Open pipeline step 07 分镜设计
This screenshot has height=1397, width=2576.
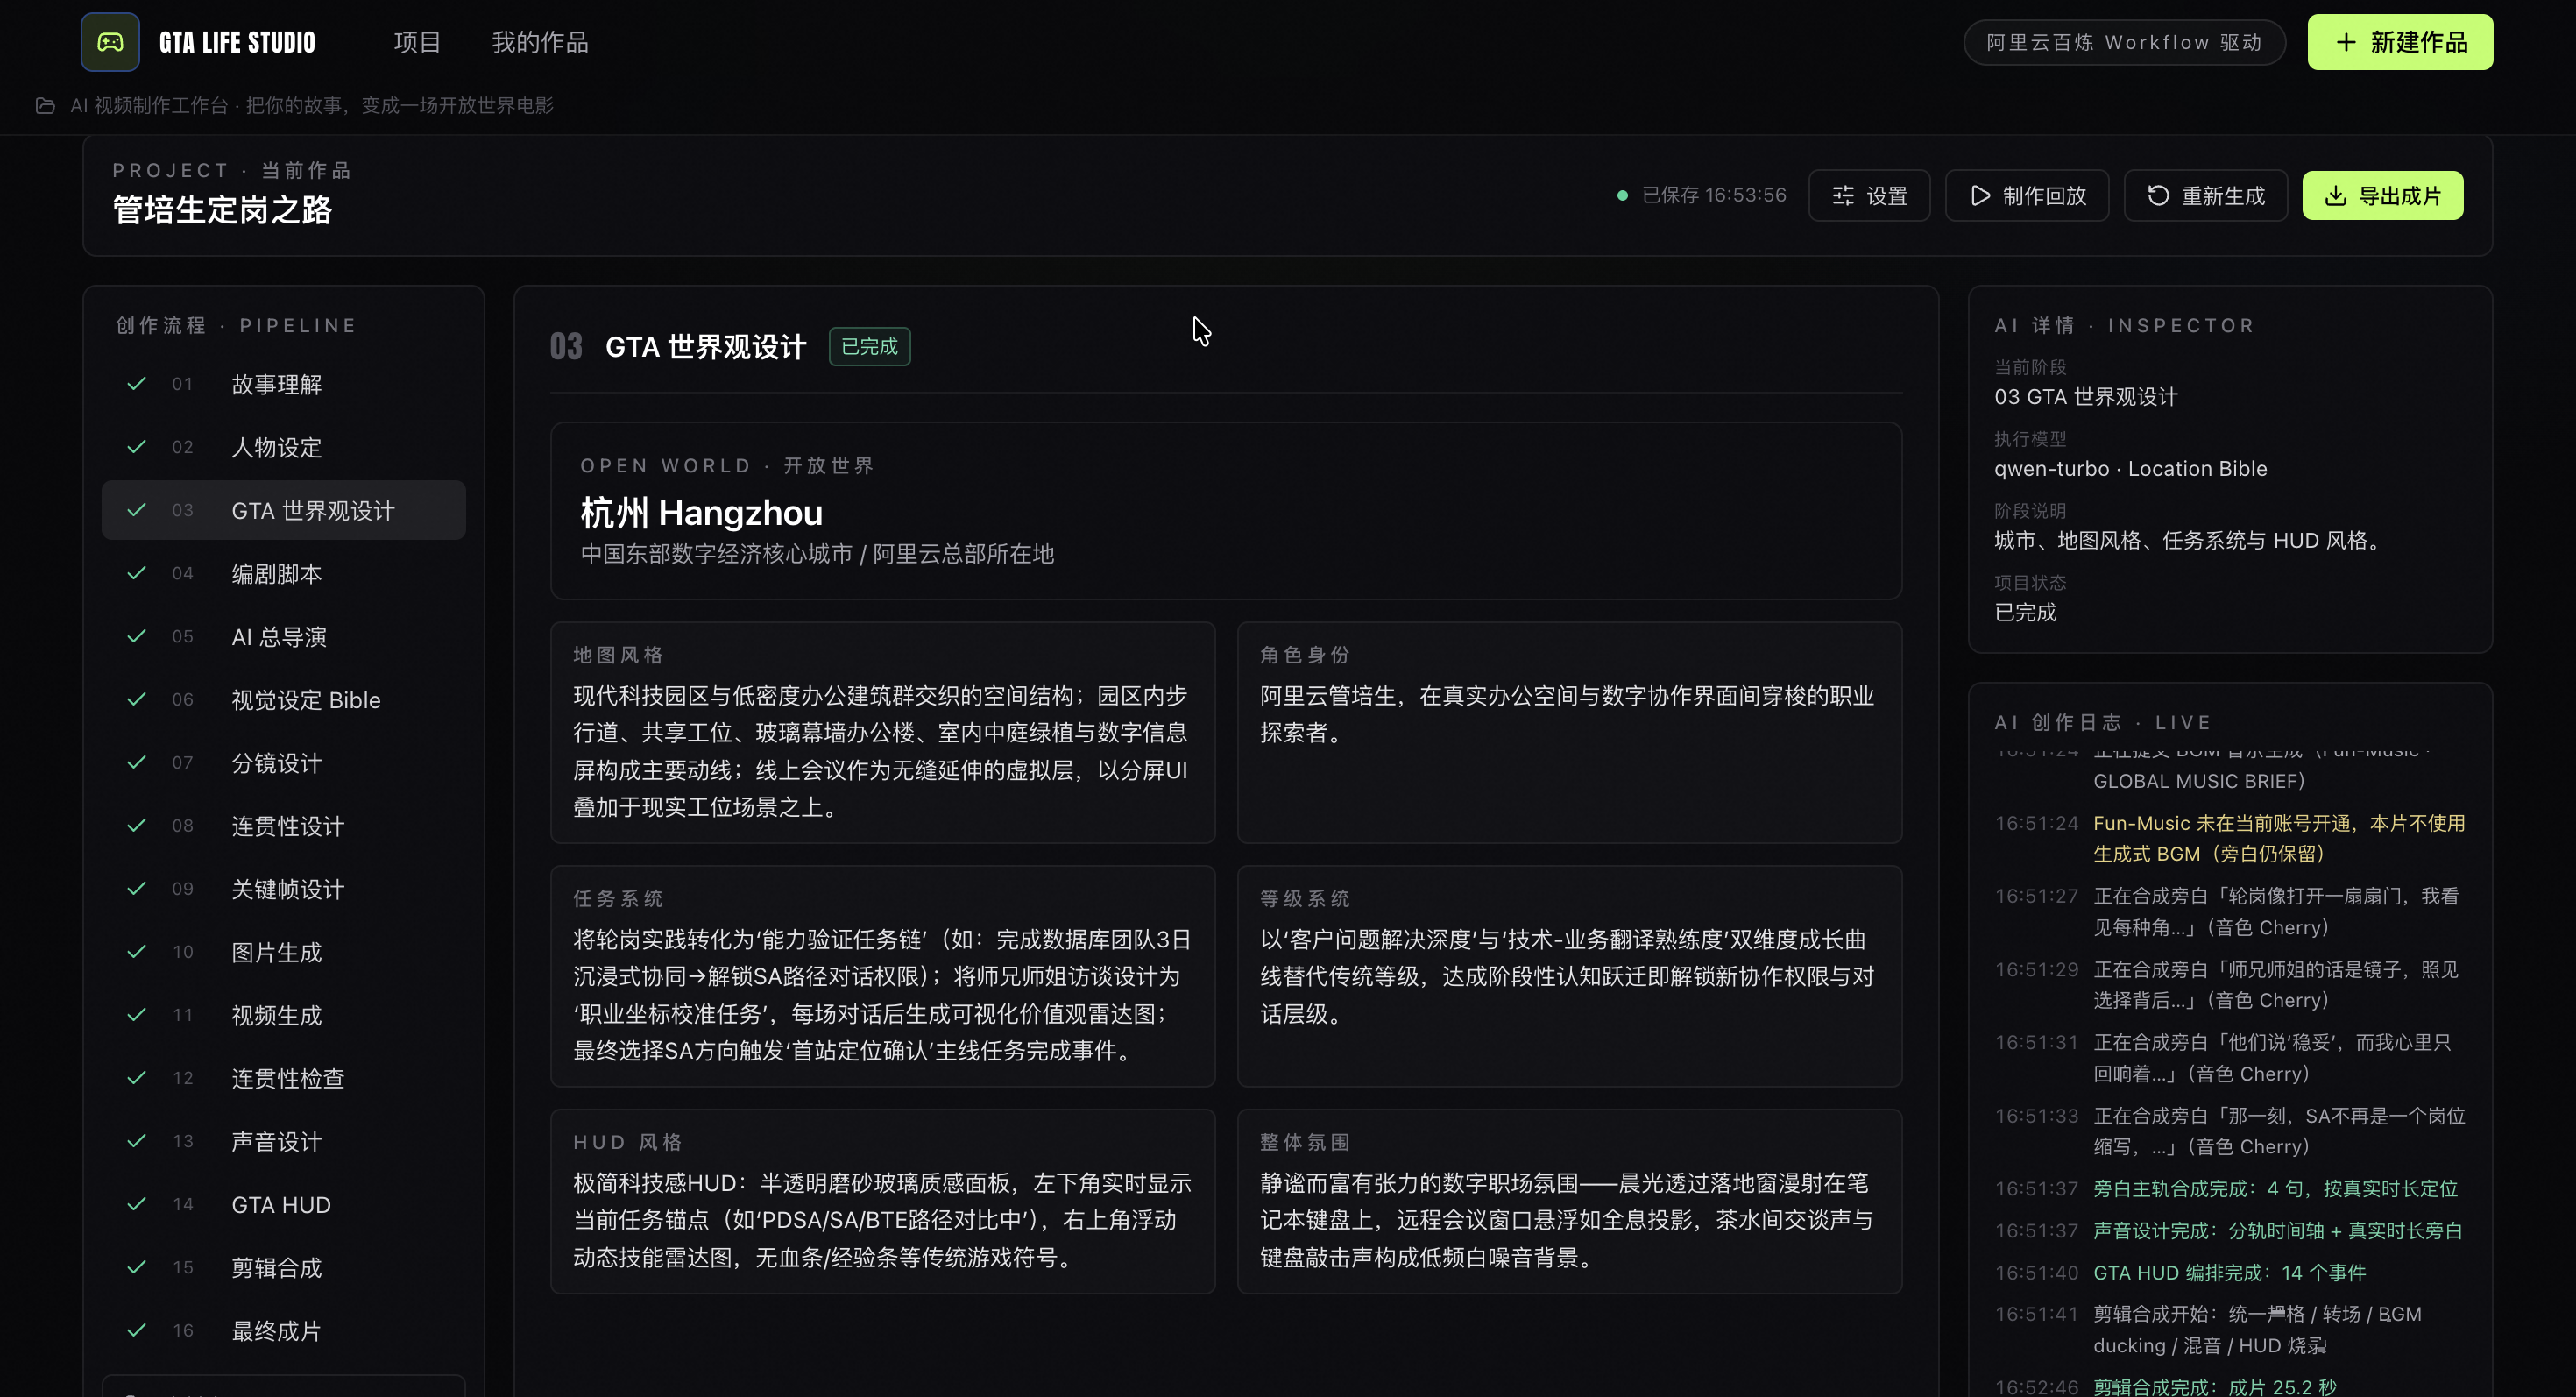coord(284,762)
